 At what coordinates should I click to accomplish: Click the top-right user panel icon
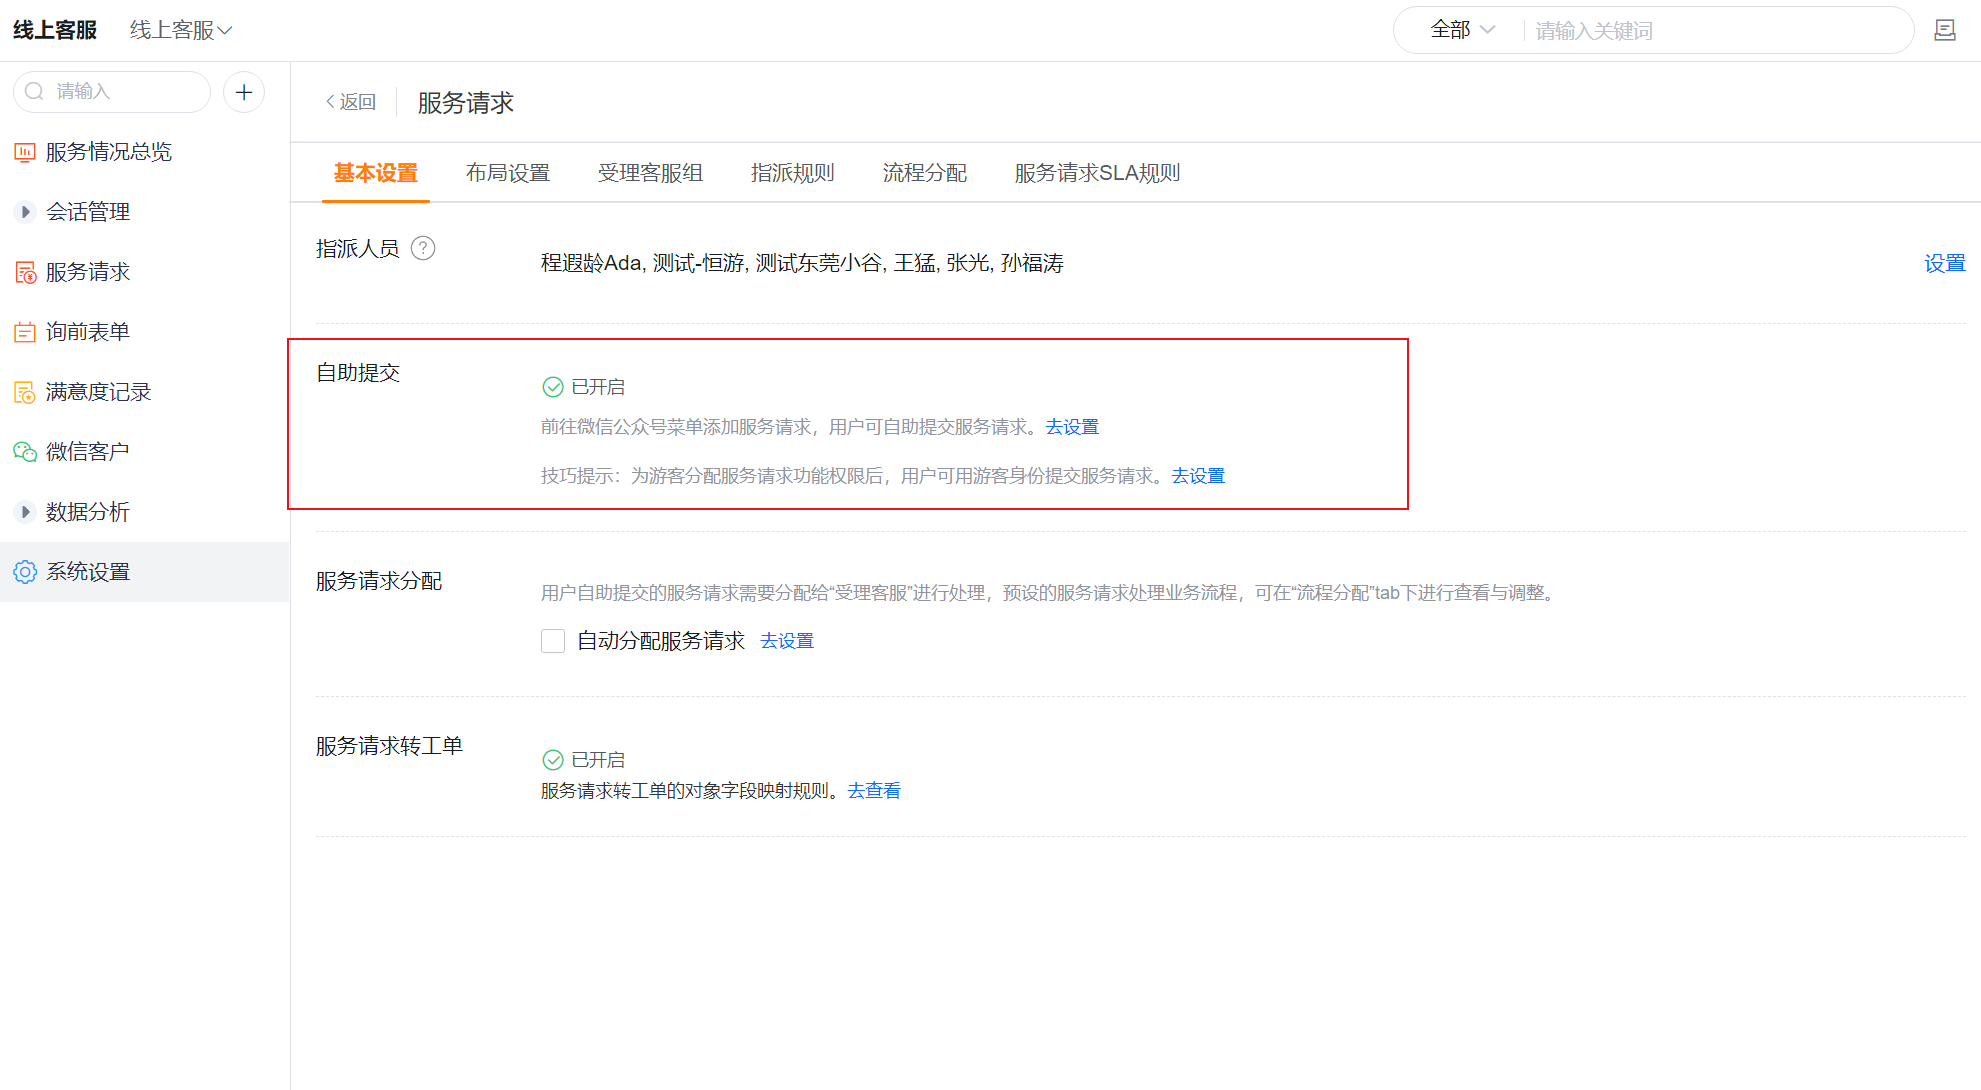pyautogui.click(x=1944, y=30)
